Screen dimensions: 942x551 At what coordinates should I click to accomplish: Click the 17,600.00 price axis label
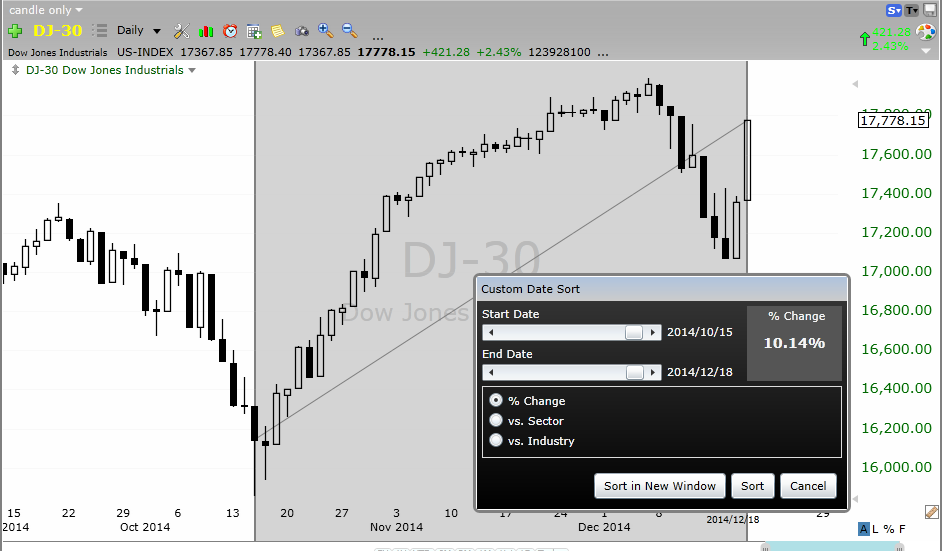pos(896,154)
